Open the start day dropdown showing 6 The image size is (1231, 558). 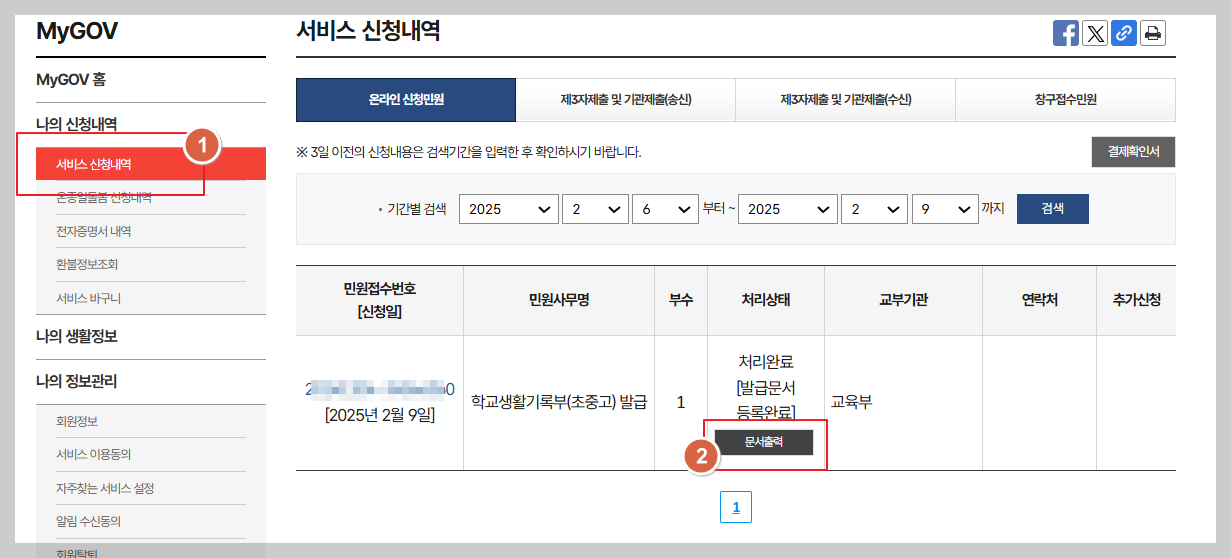pos(665,209)
